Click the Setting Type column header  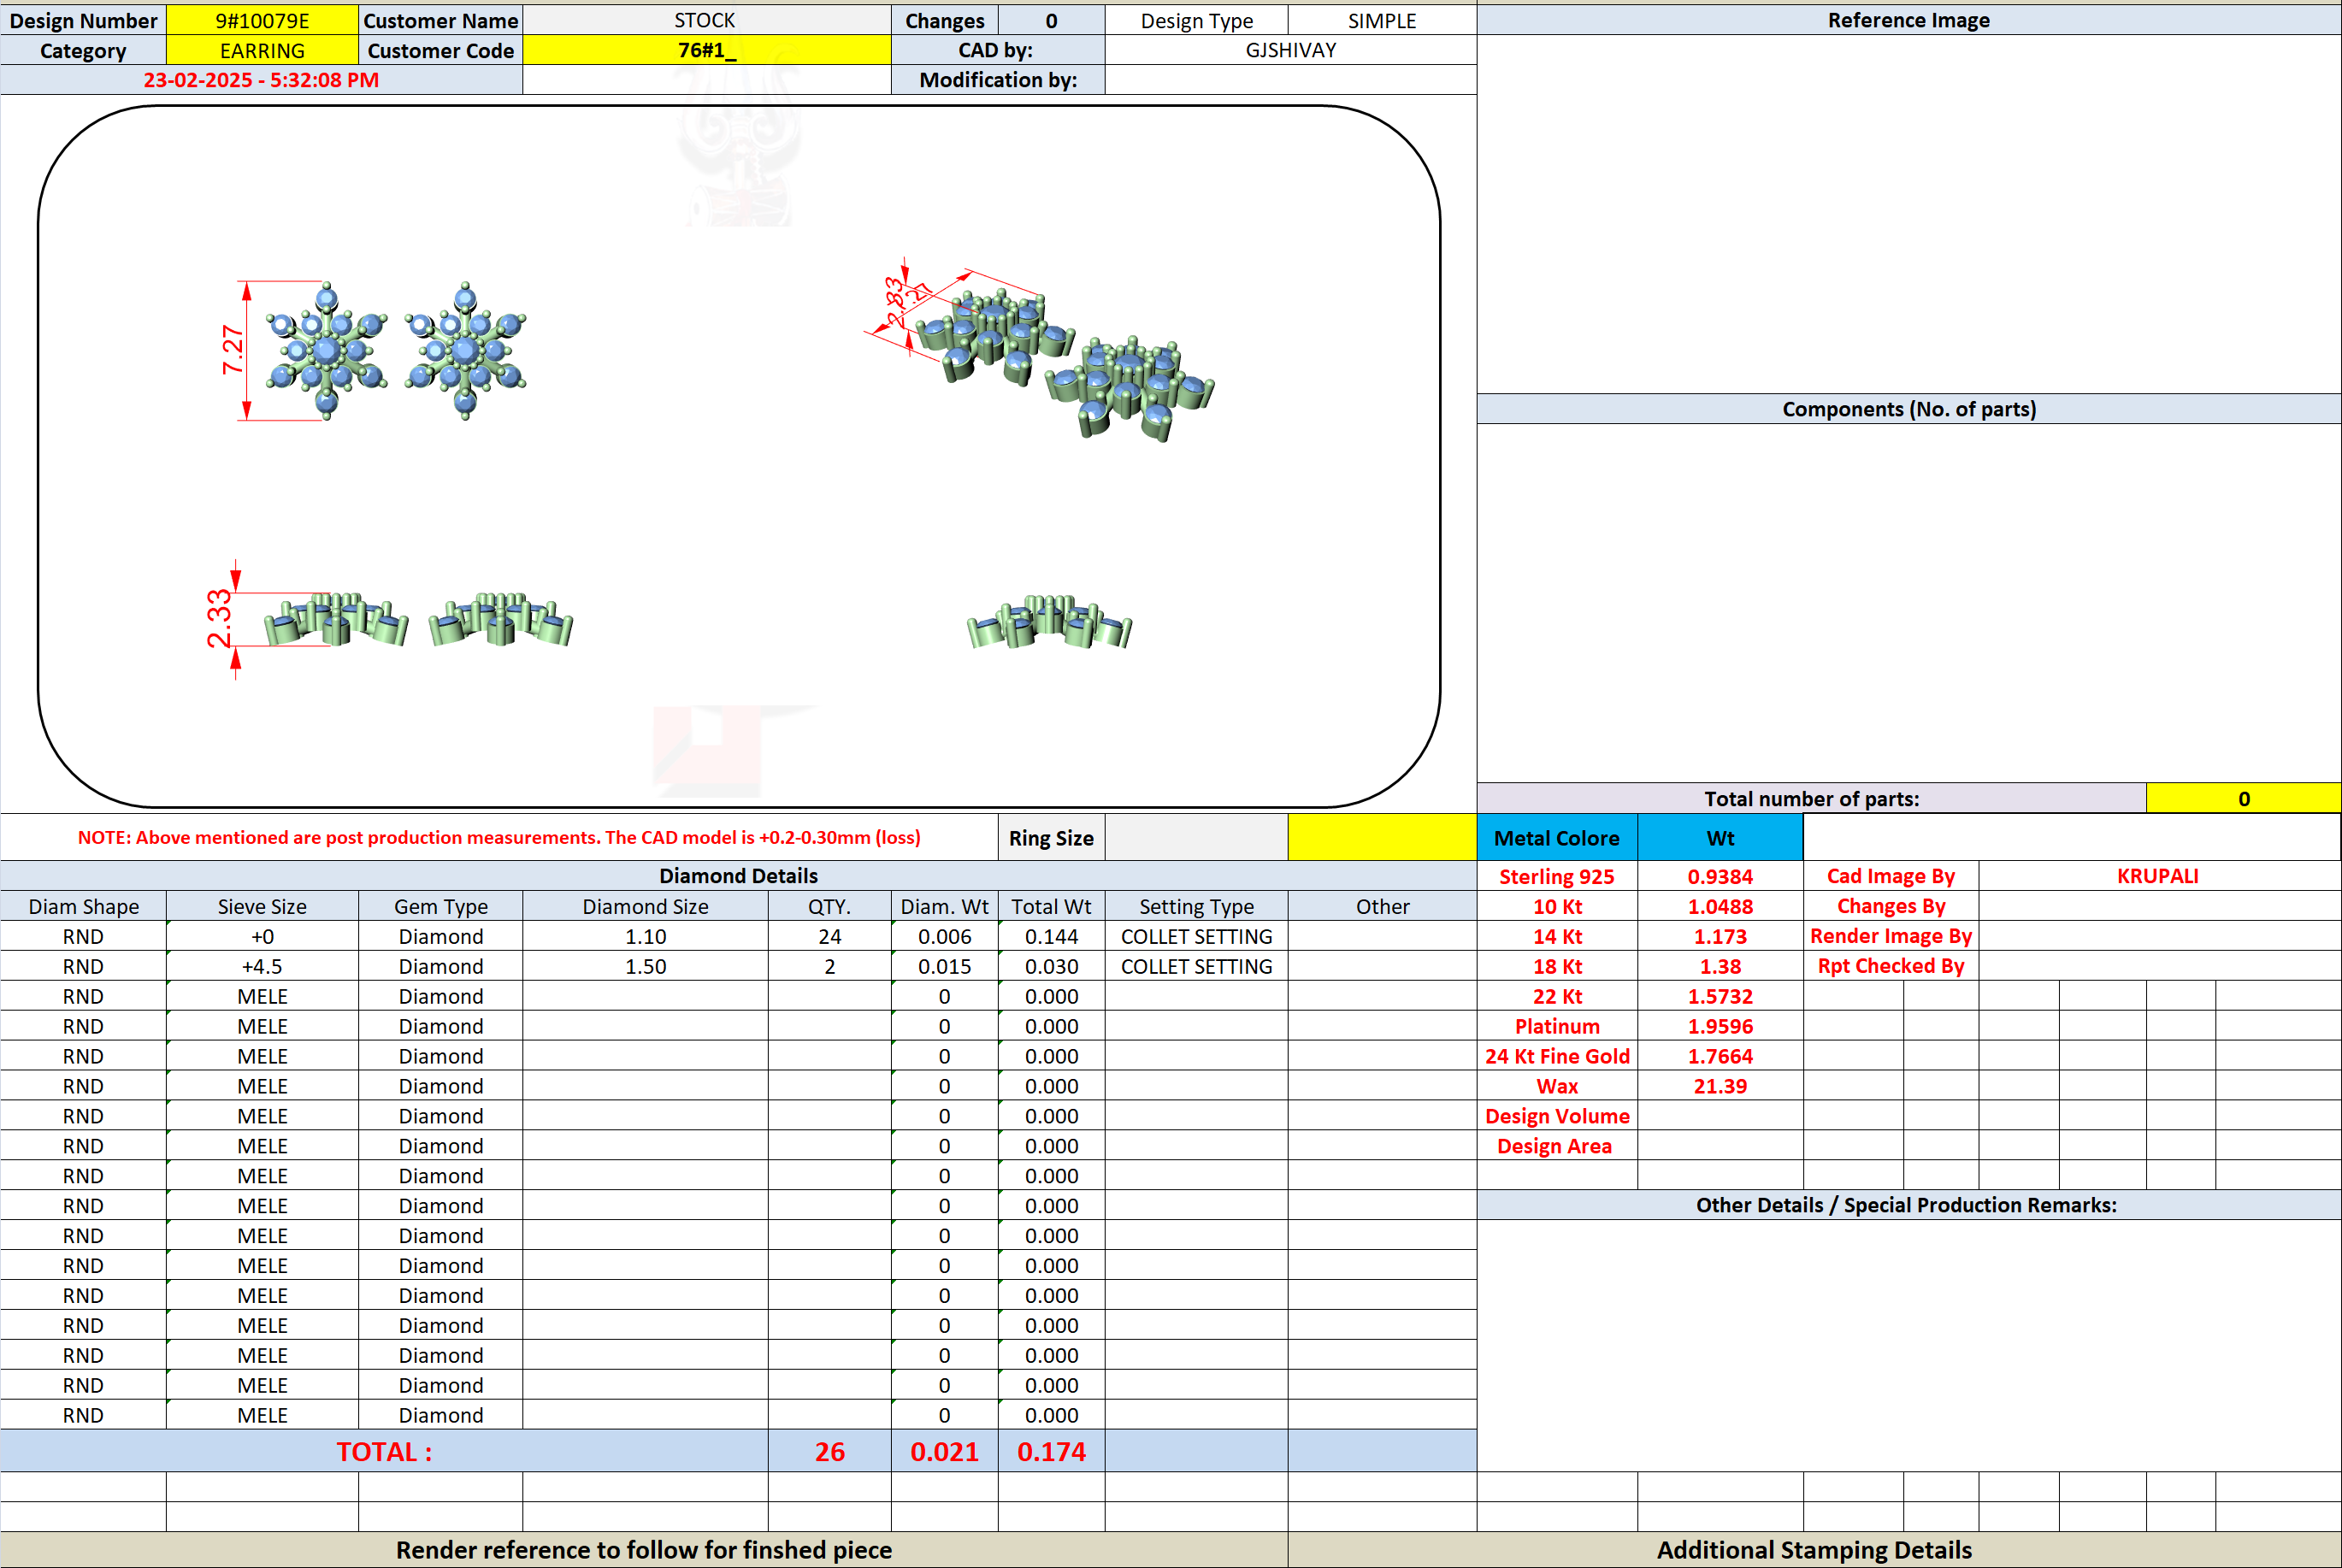[x=1196, y=907]
